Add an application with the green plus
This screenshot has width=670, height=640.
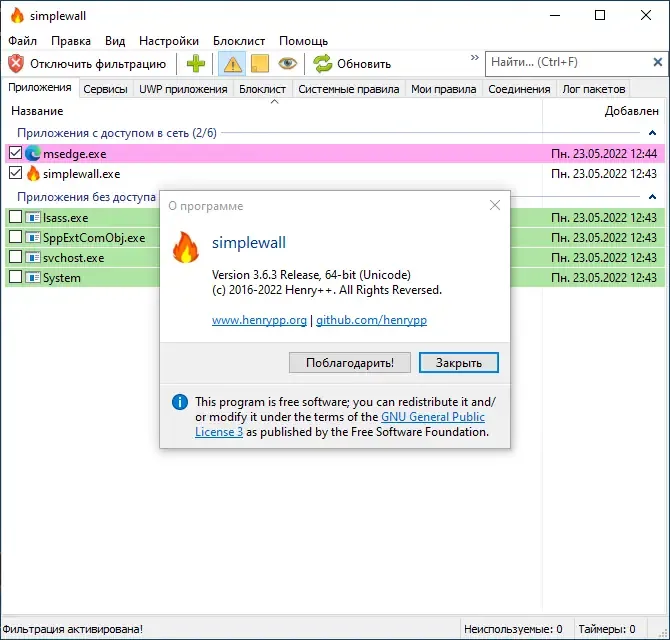coord(196,64)
